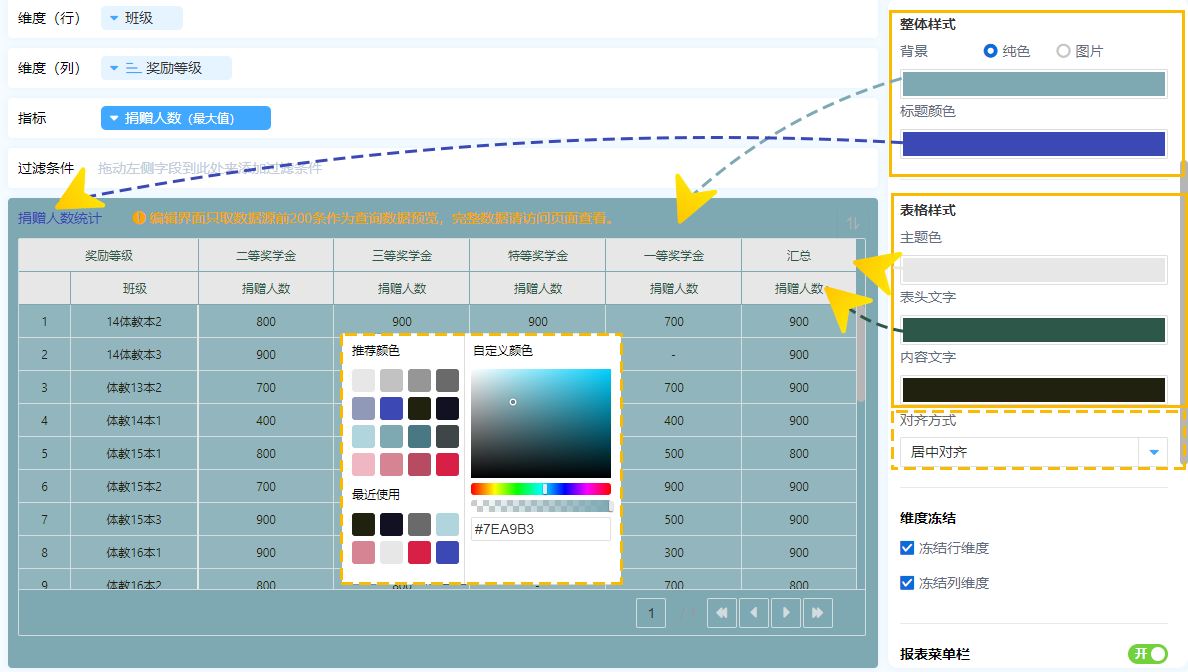
Task: Click the bar icon in 奖励等级 tag
Action: [133, 68]
